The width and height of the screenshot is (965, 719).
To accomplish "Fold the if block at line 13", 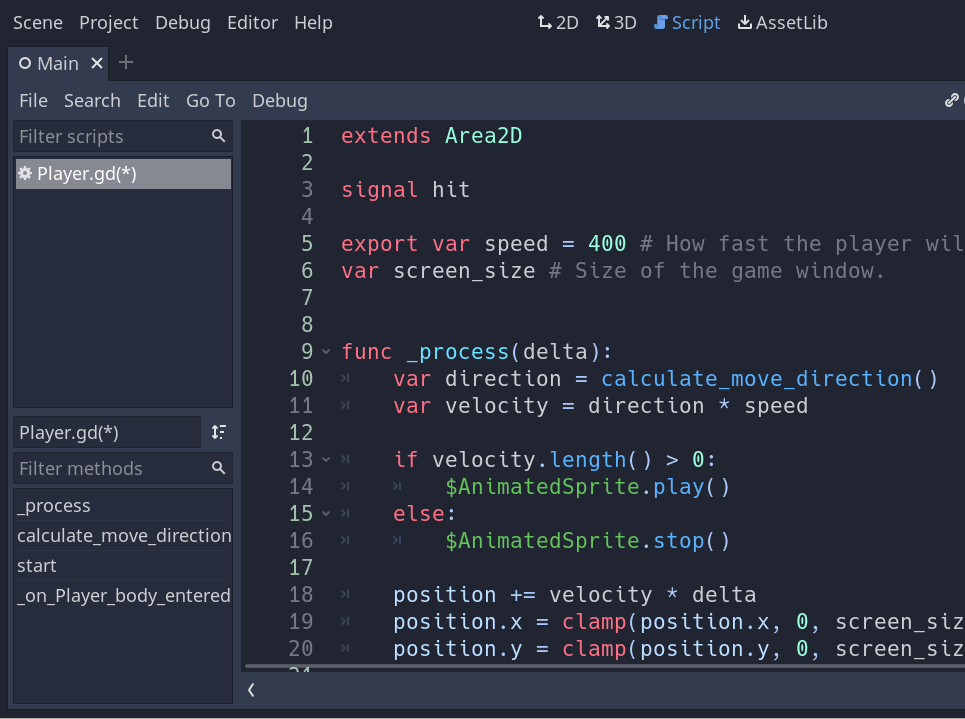I will (326, 460).
